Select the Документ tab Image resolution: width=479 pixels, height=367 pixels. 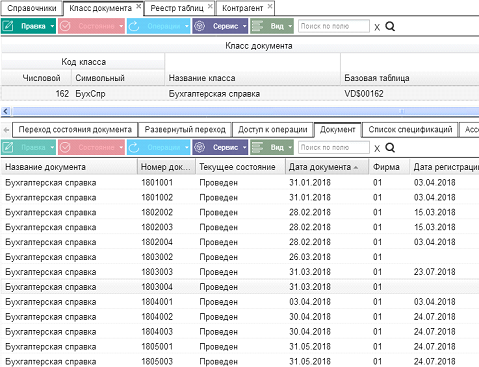(x=338, y=130)
